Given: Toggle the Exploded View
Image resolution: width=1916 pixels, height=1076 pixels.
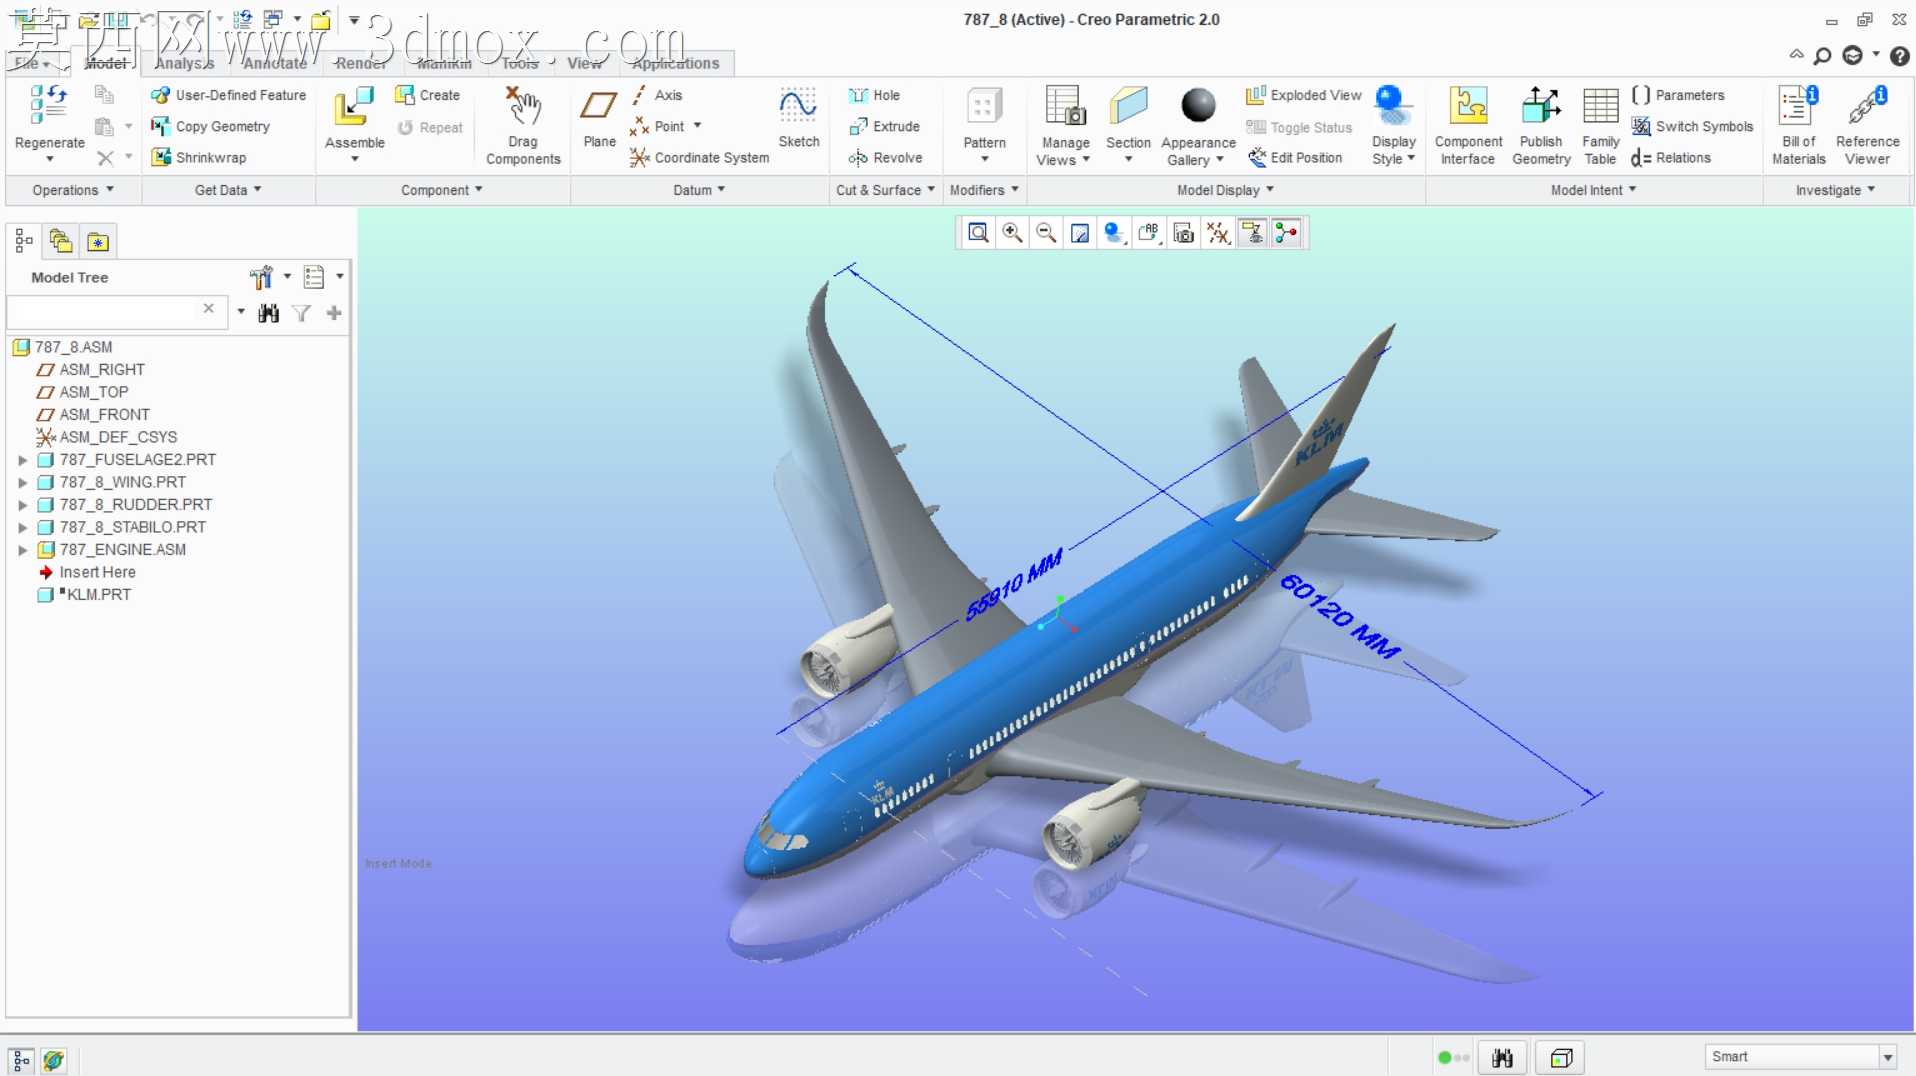Looking at the screenshot, I should tap(1303, 95).
